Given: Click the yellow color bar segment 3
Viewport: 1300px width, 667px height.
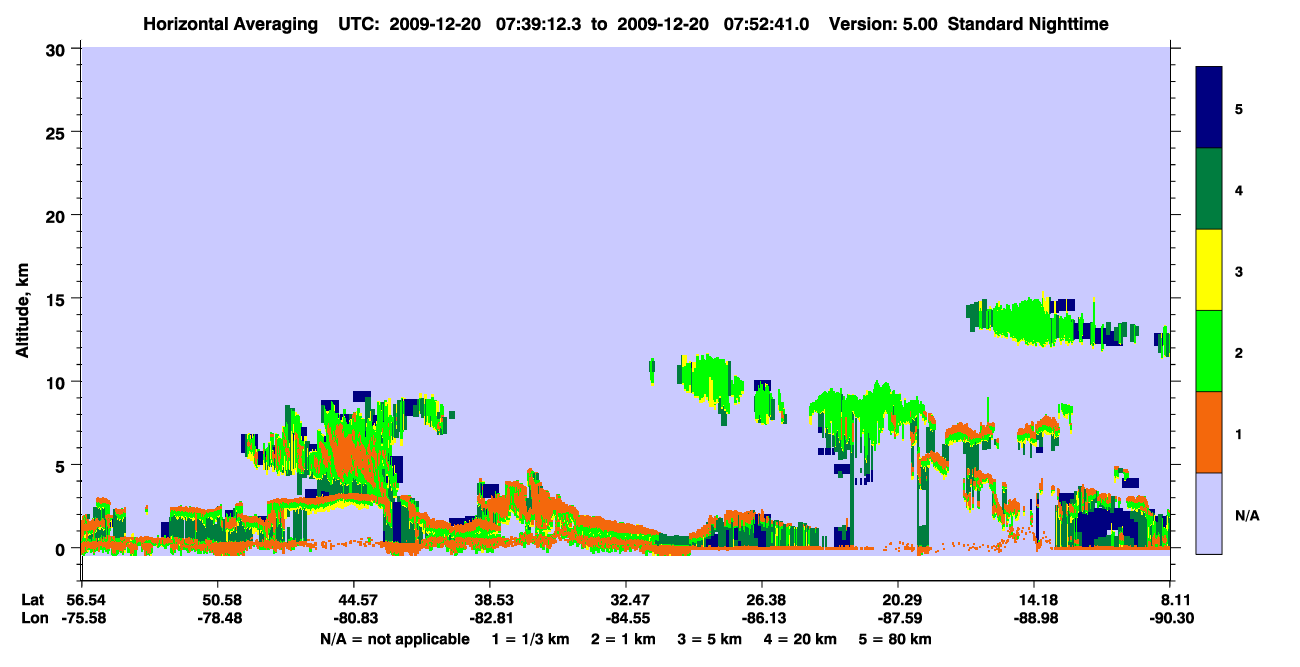Looking at the screenshot, I should pos(1209,270).
